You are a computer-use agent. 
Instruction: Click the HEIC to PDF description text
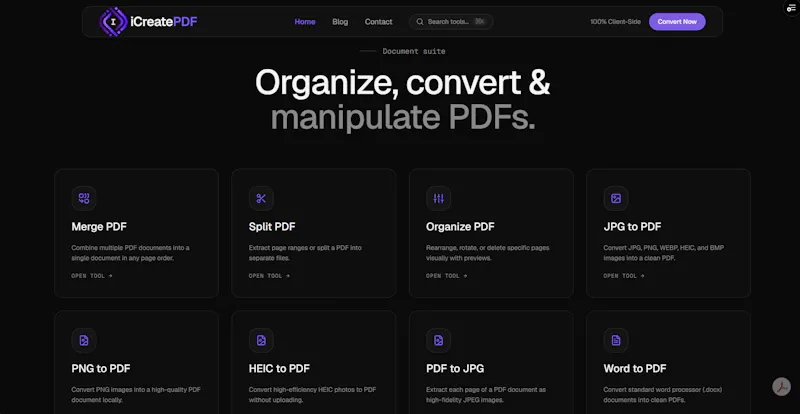(312, 395)
